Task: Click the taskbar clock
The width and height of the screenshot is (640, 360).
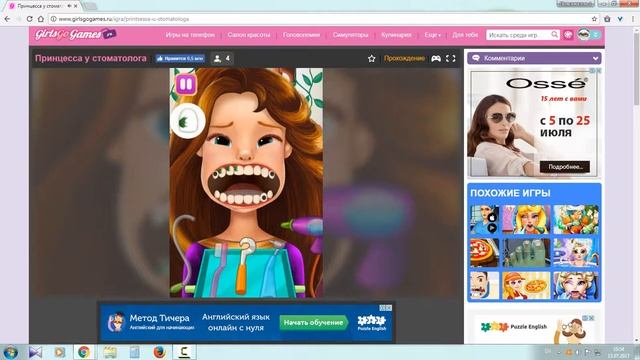Action: coord(619,352)
